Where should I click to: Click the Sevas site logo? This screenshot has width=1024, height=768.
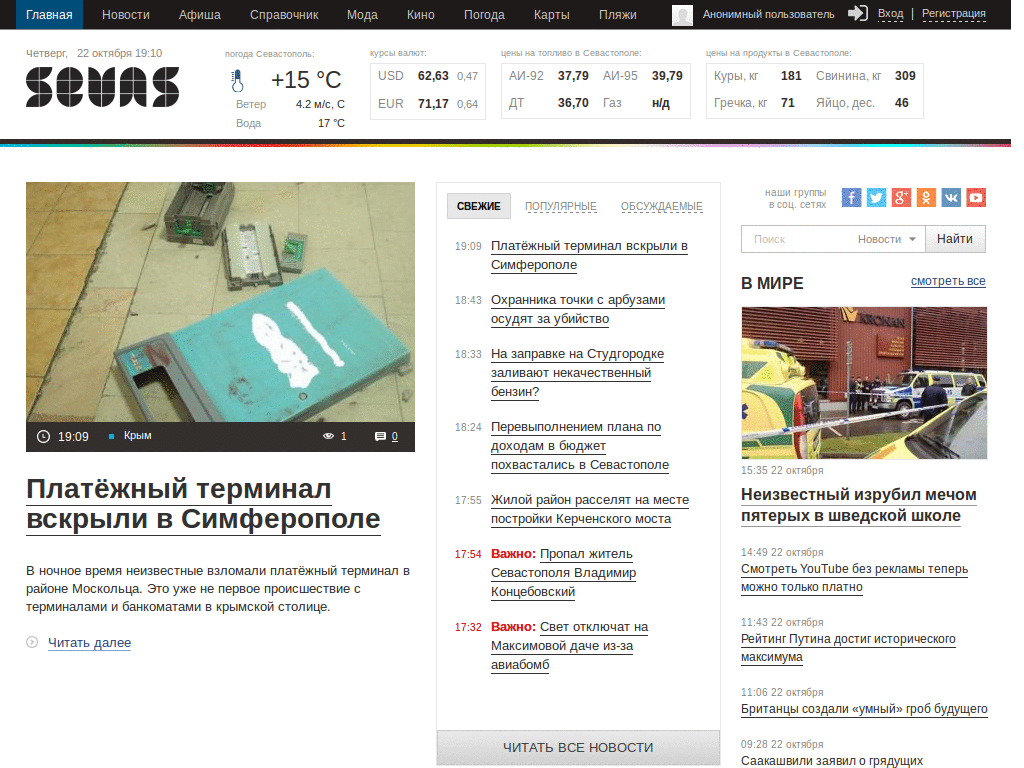click(103, 87)
